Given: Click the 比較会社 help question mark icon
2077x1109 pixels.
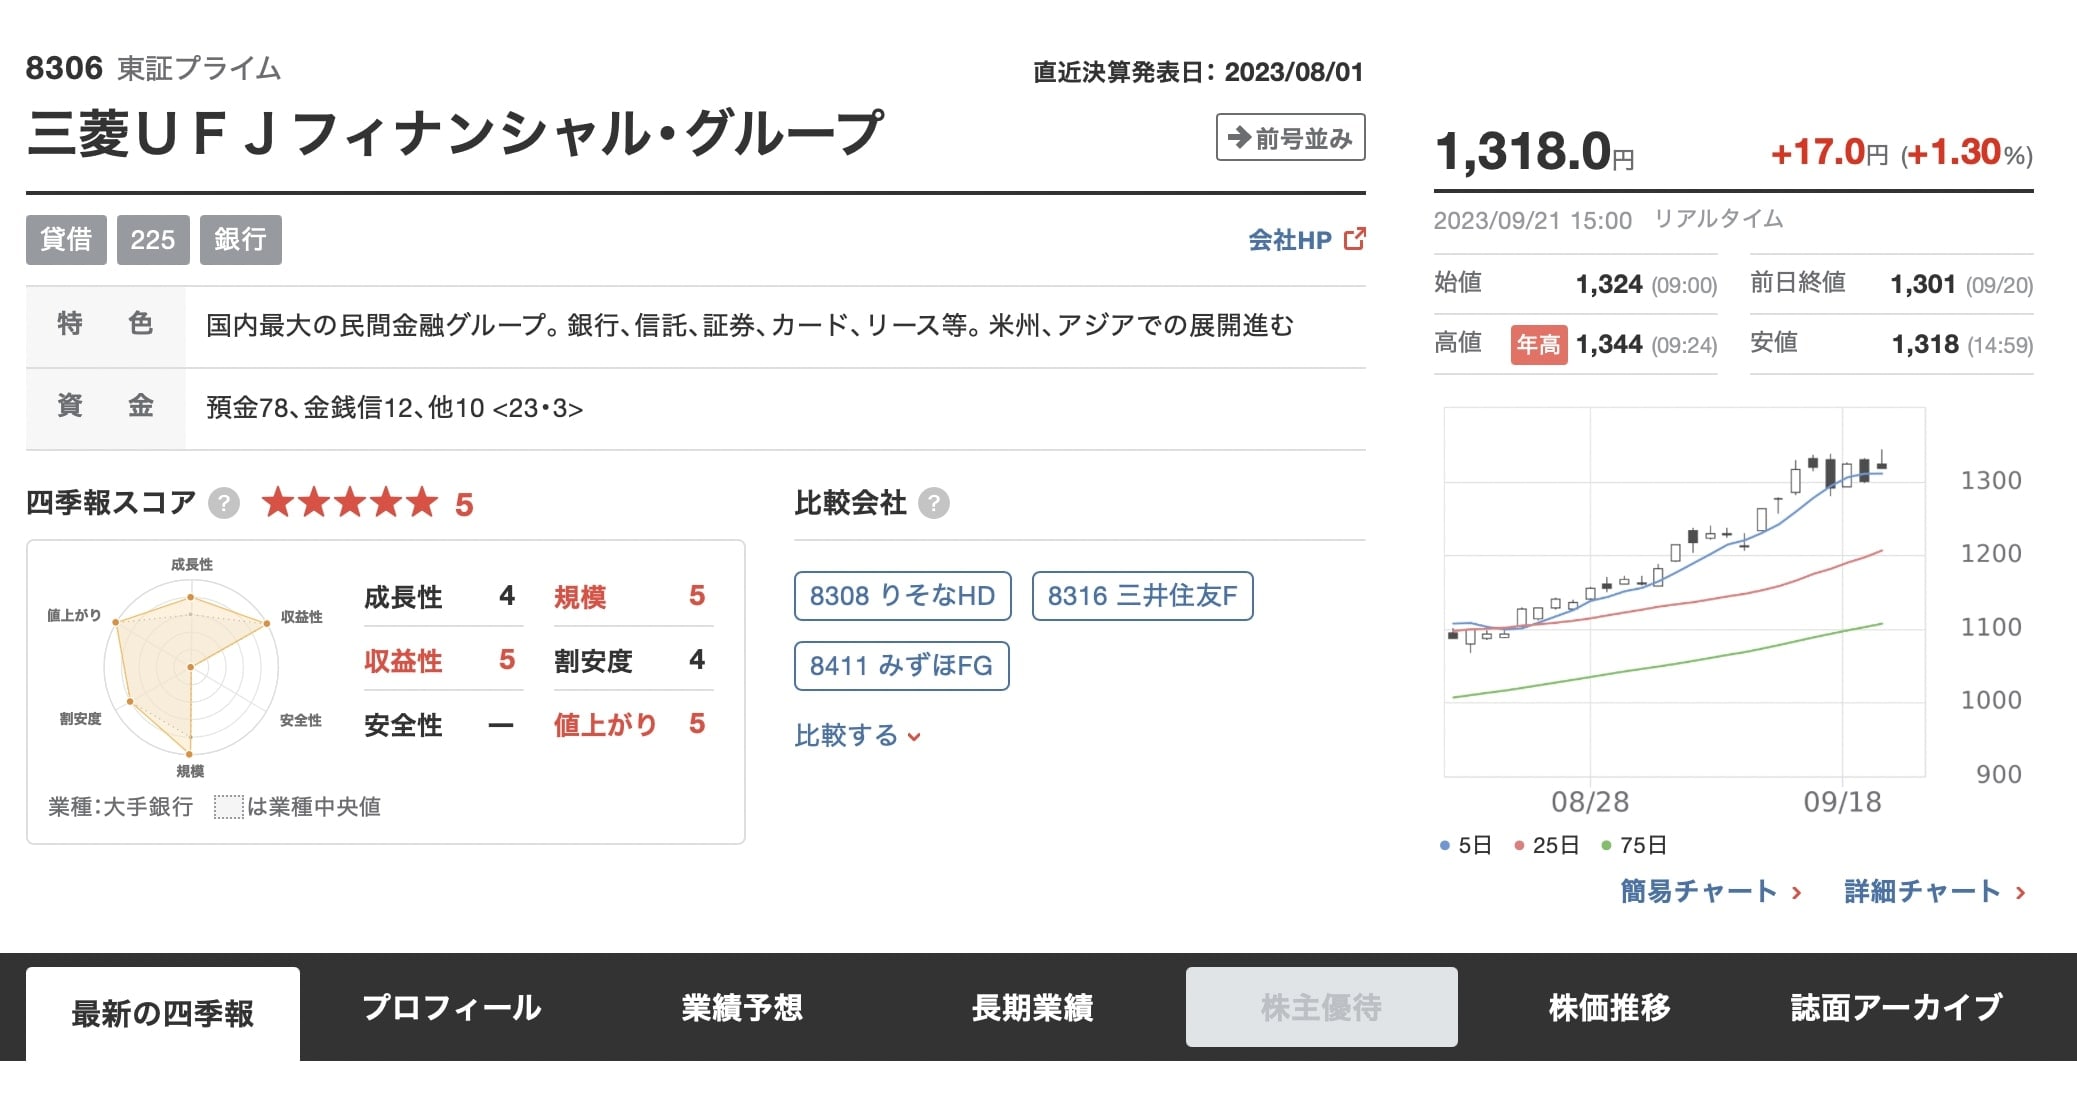Looking at the screenshot, I should click(x=934, y=503).
